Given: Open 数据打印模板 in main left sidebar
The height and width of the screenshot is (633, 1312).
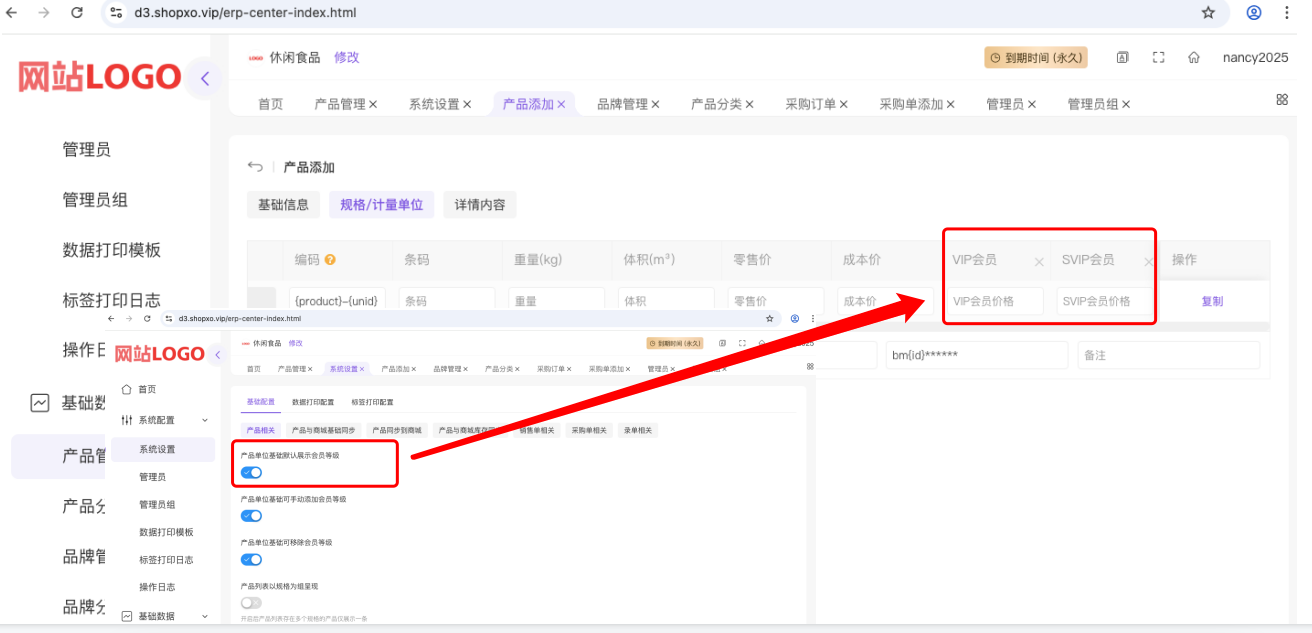Looking at the screenshot, I should tap(111, 250).
